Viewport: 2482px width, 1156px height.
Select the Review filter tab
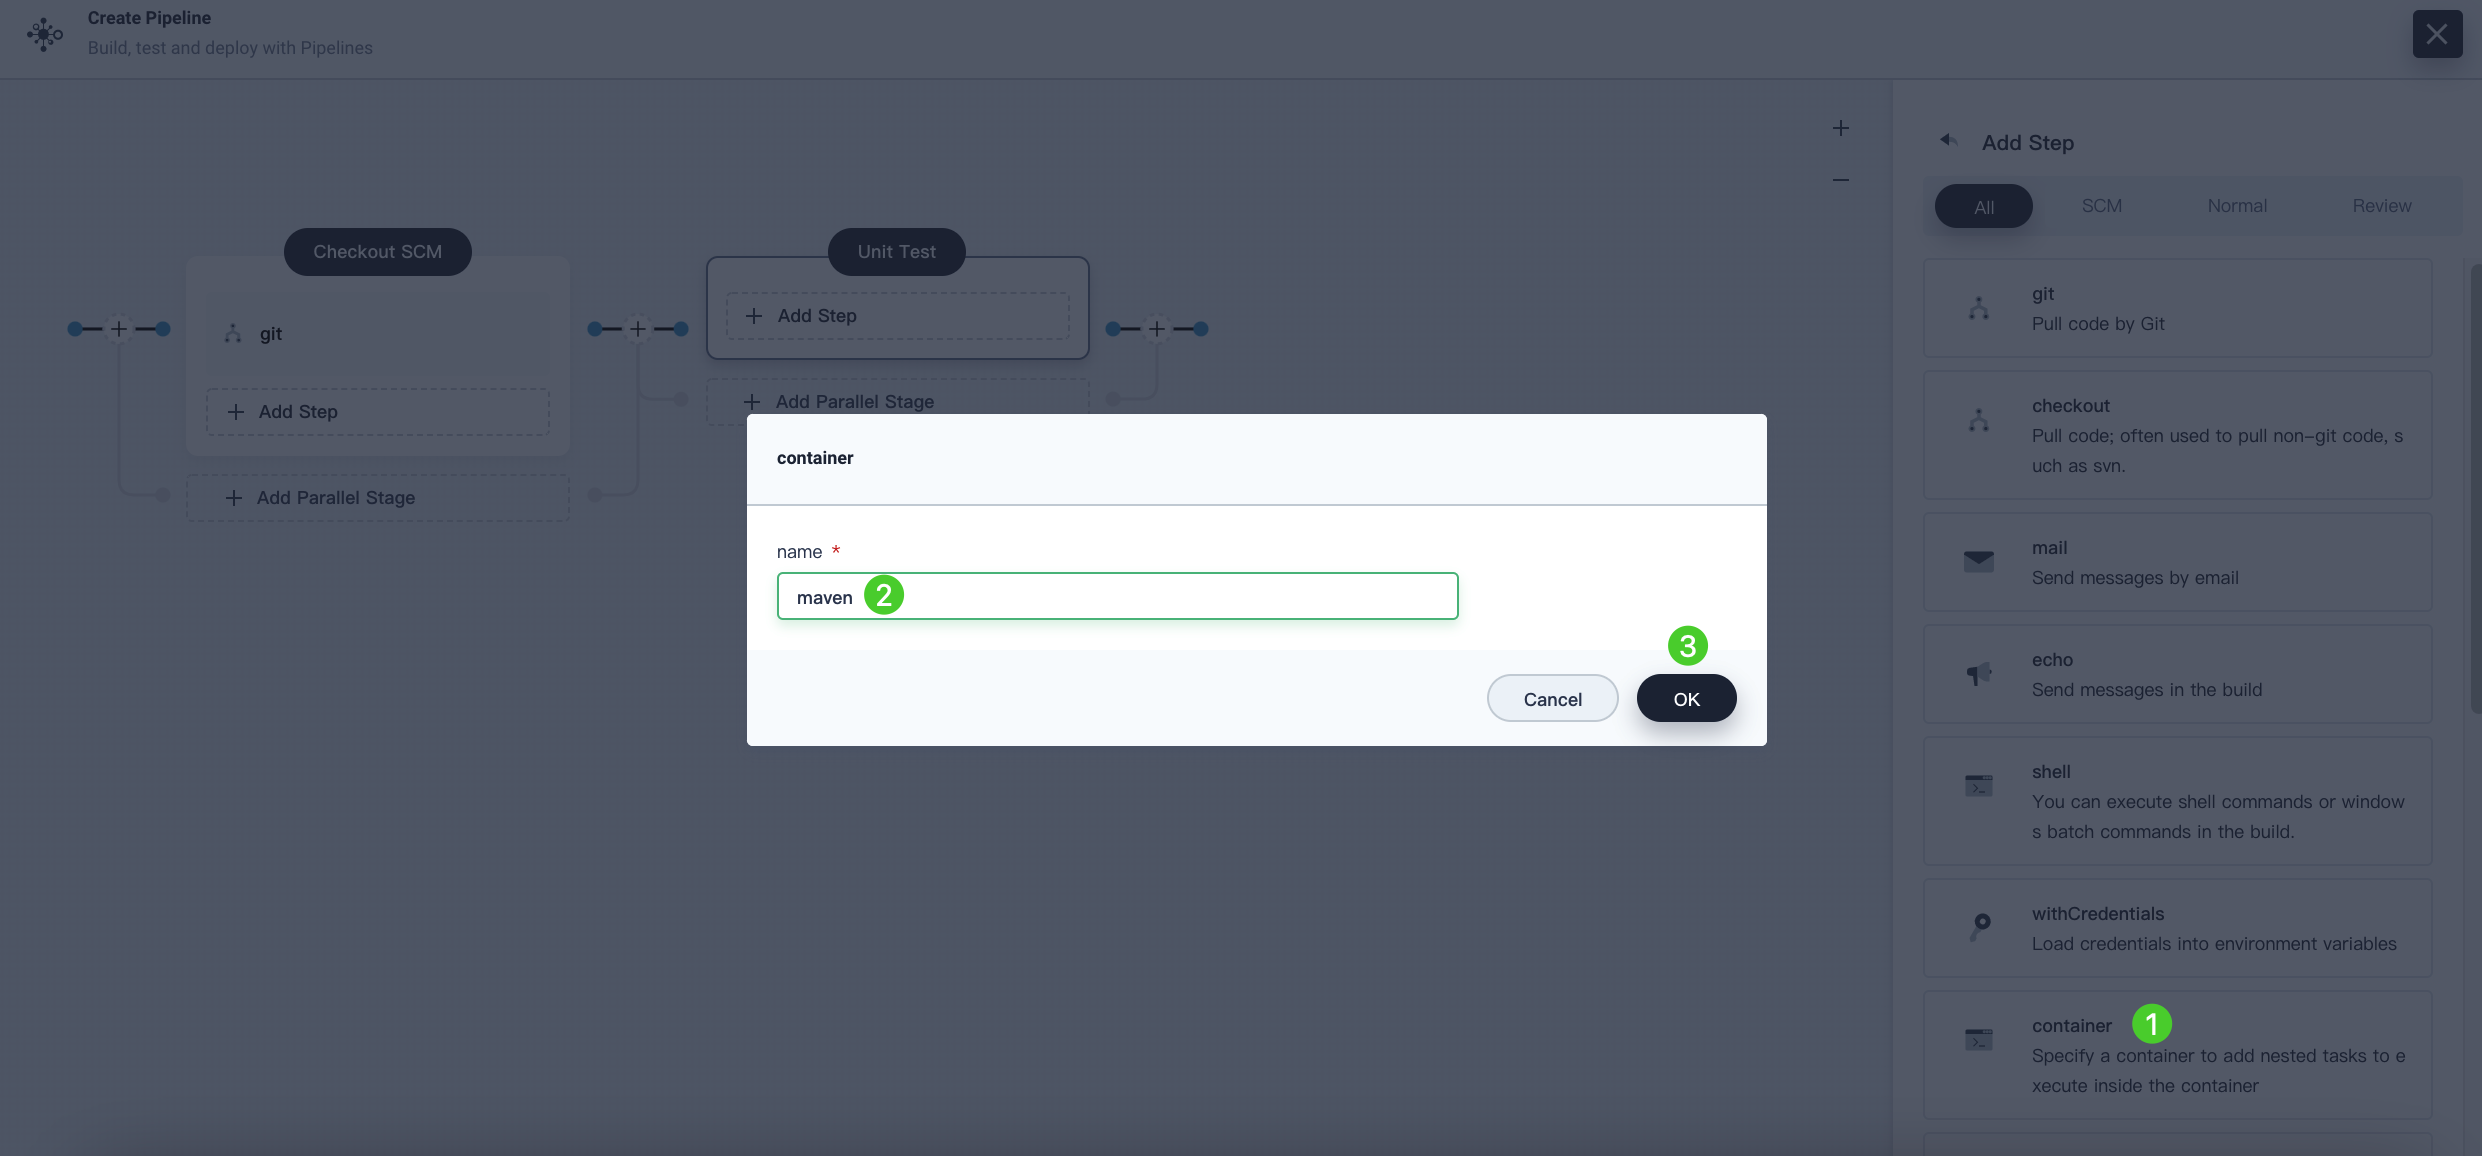point(2381,204)
